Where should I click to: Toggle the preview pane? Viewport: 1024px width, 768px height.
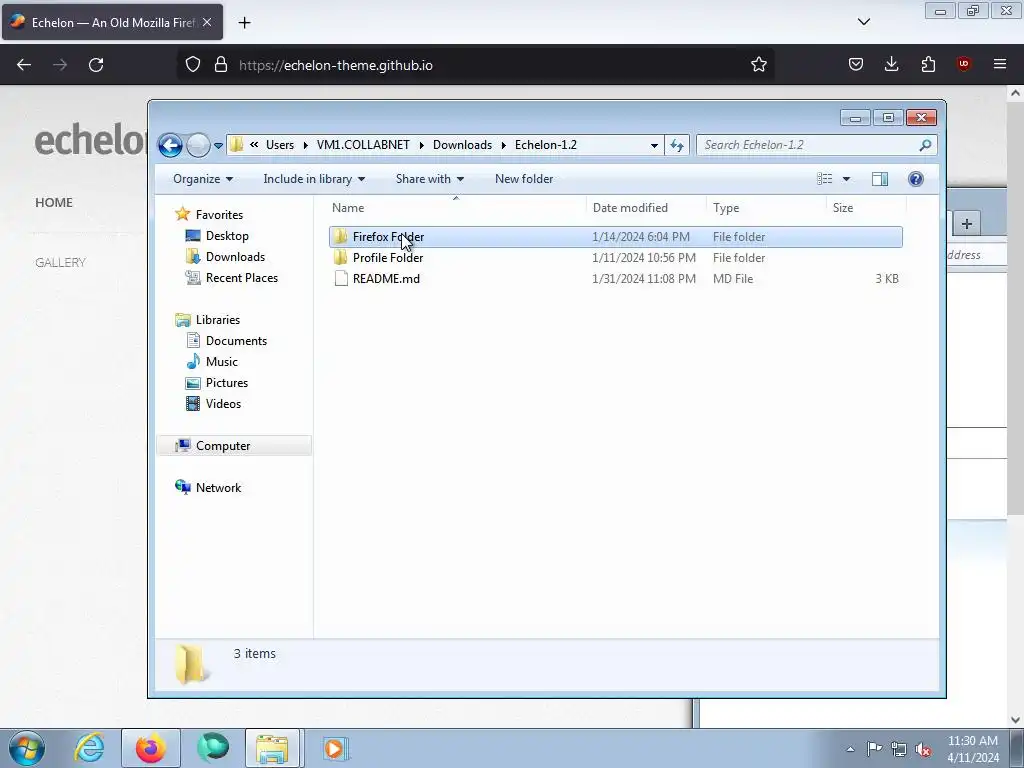click(x=880, y=179)
